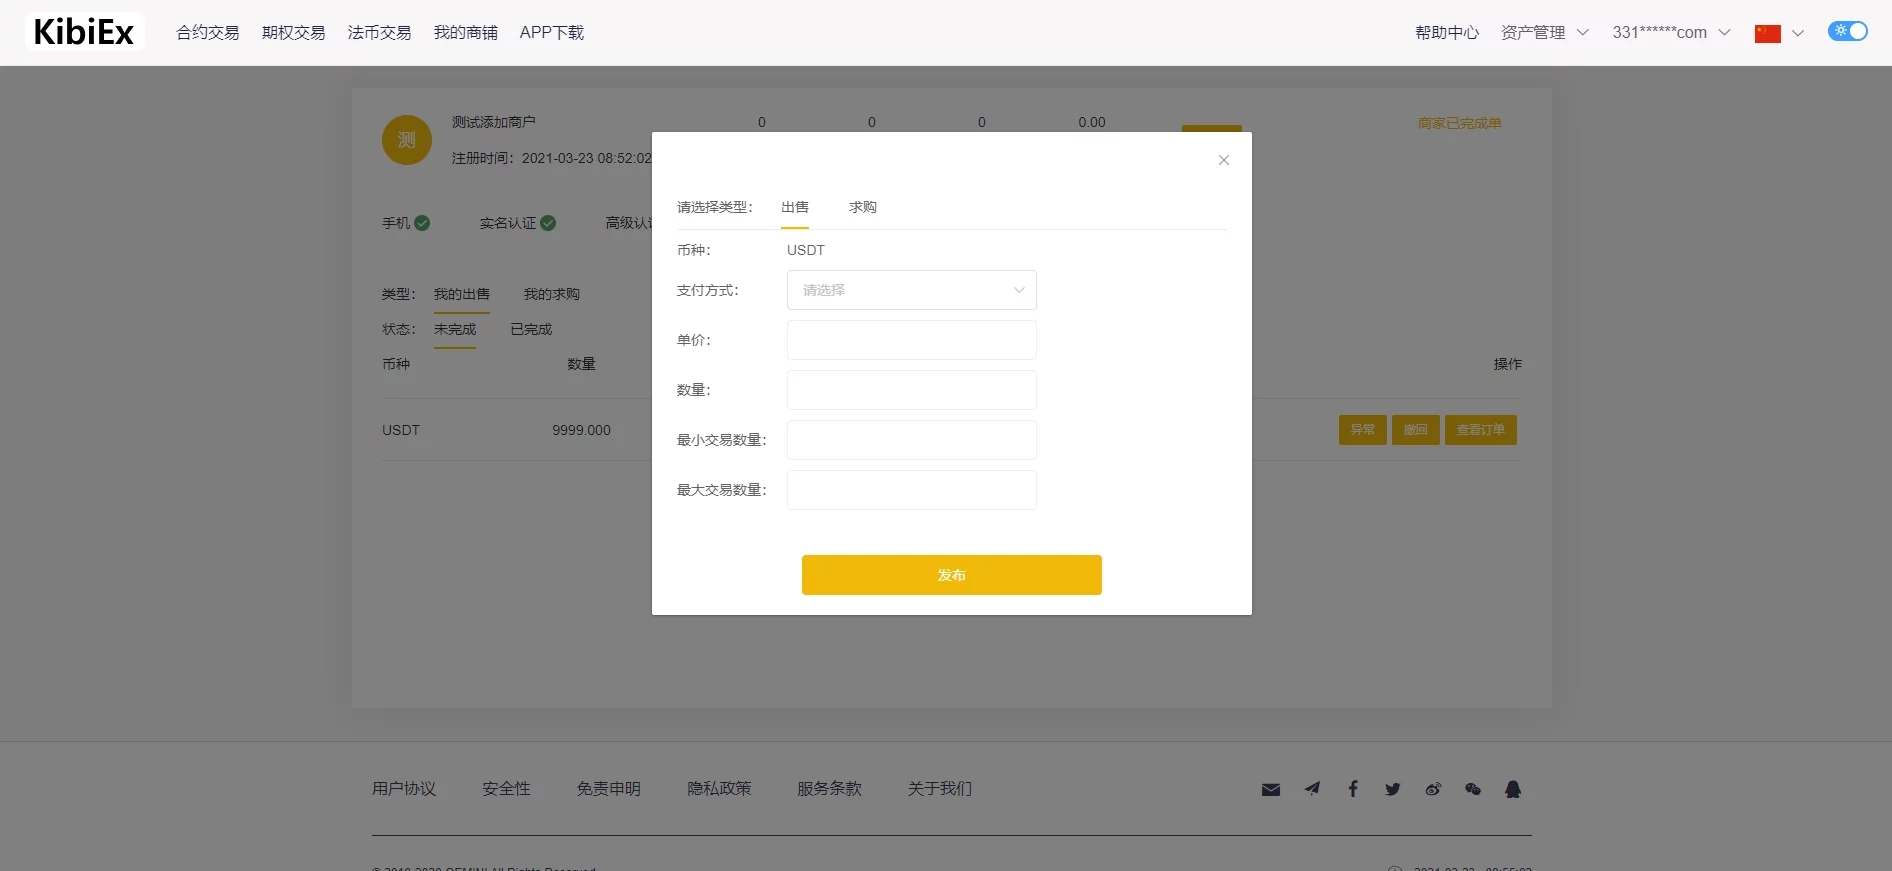Image resolution: width=1892 pixels, height=871 pixels.
Task: Click the 测试添加商户 merchant name
Action: click(493, 122)
